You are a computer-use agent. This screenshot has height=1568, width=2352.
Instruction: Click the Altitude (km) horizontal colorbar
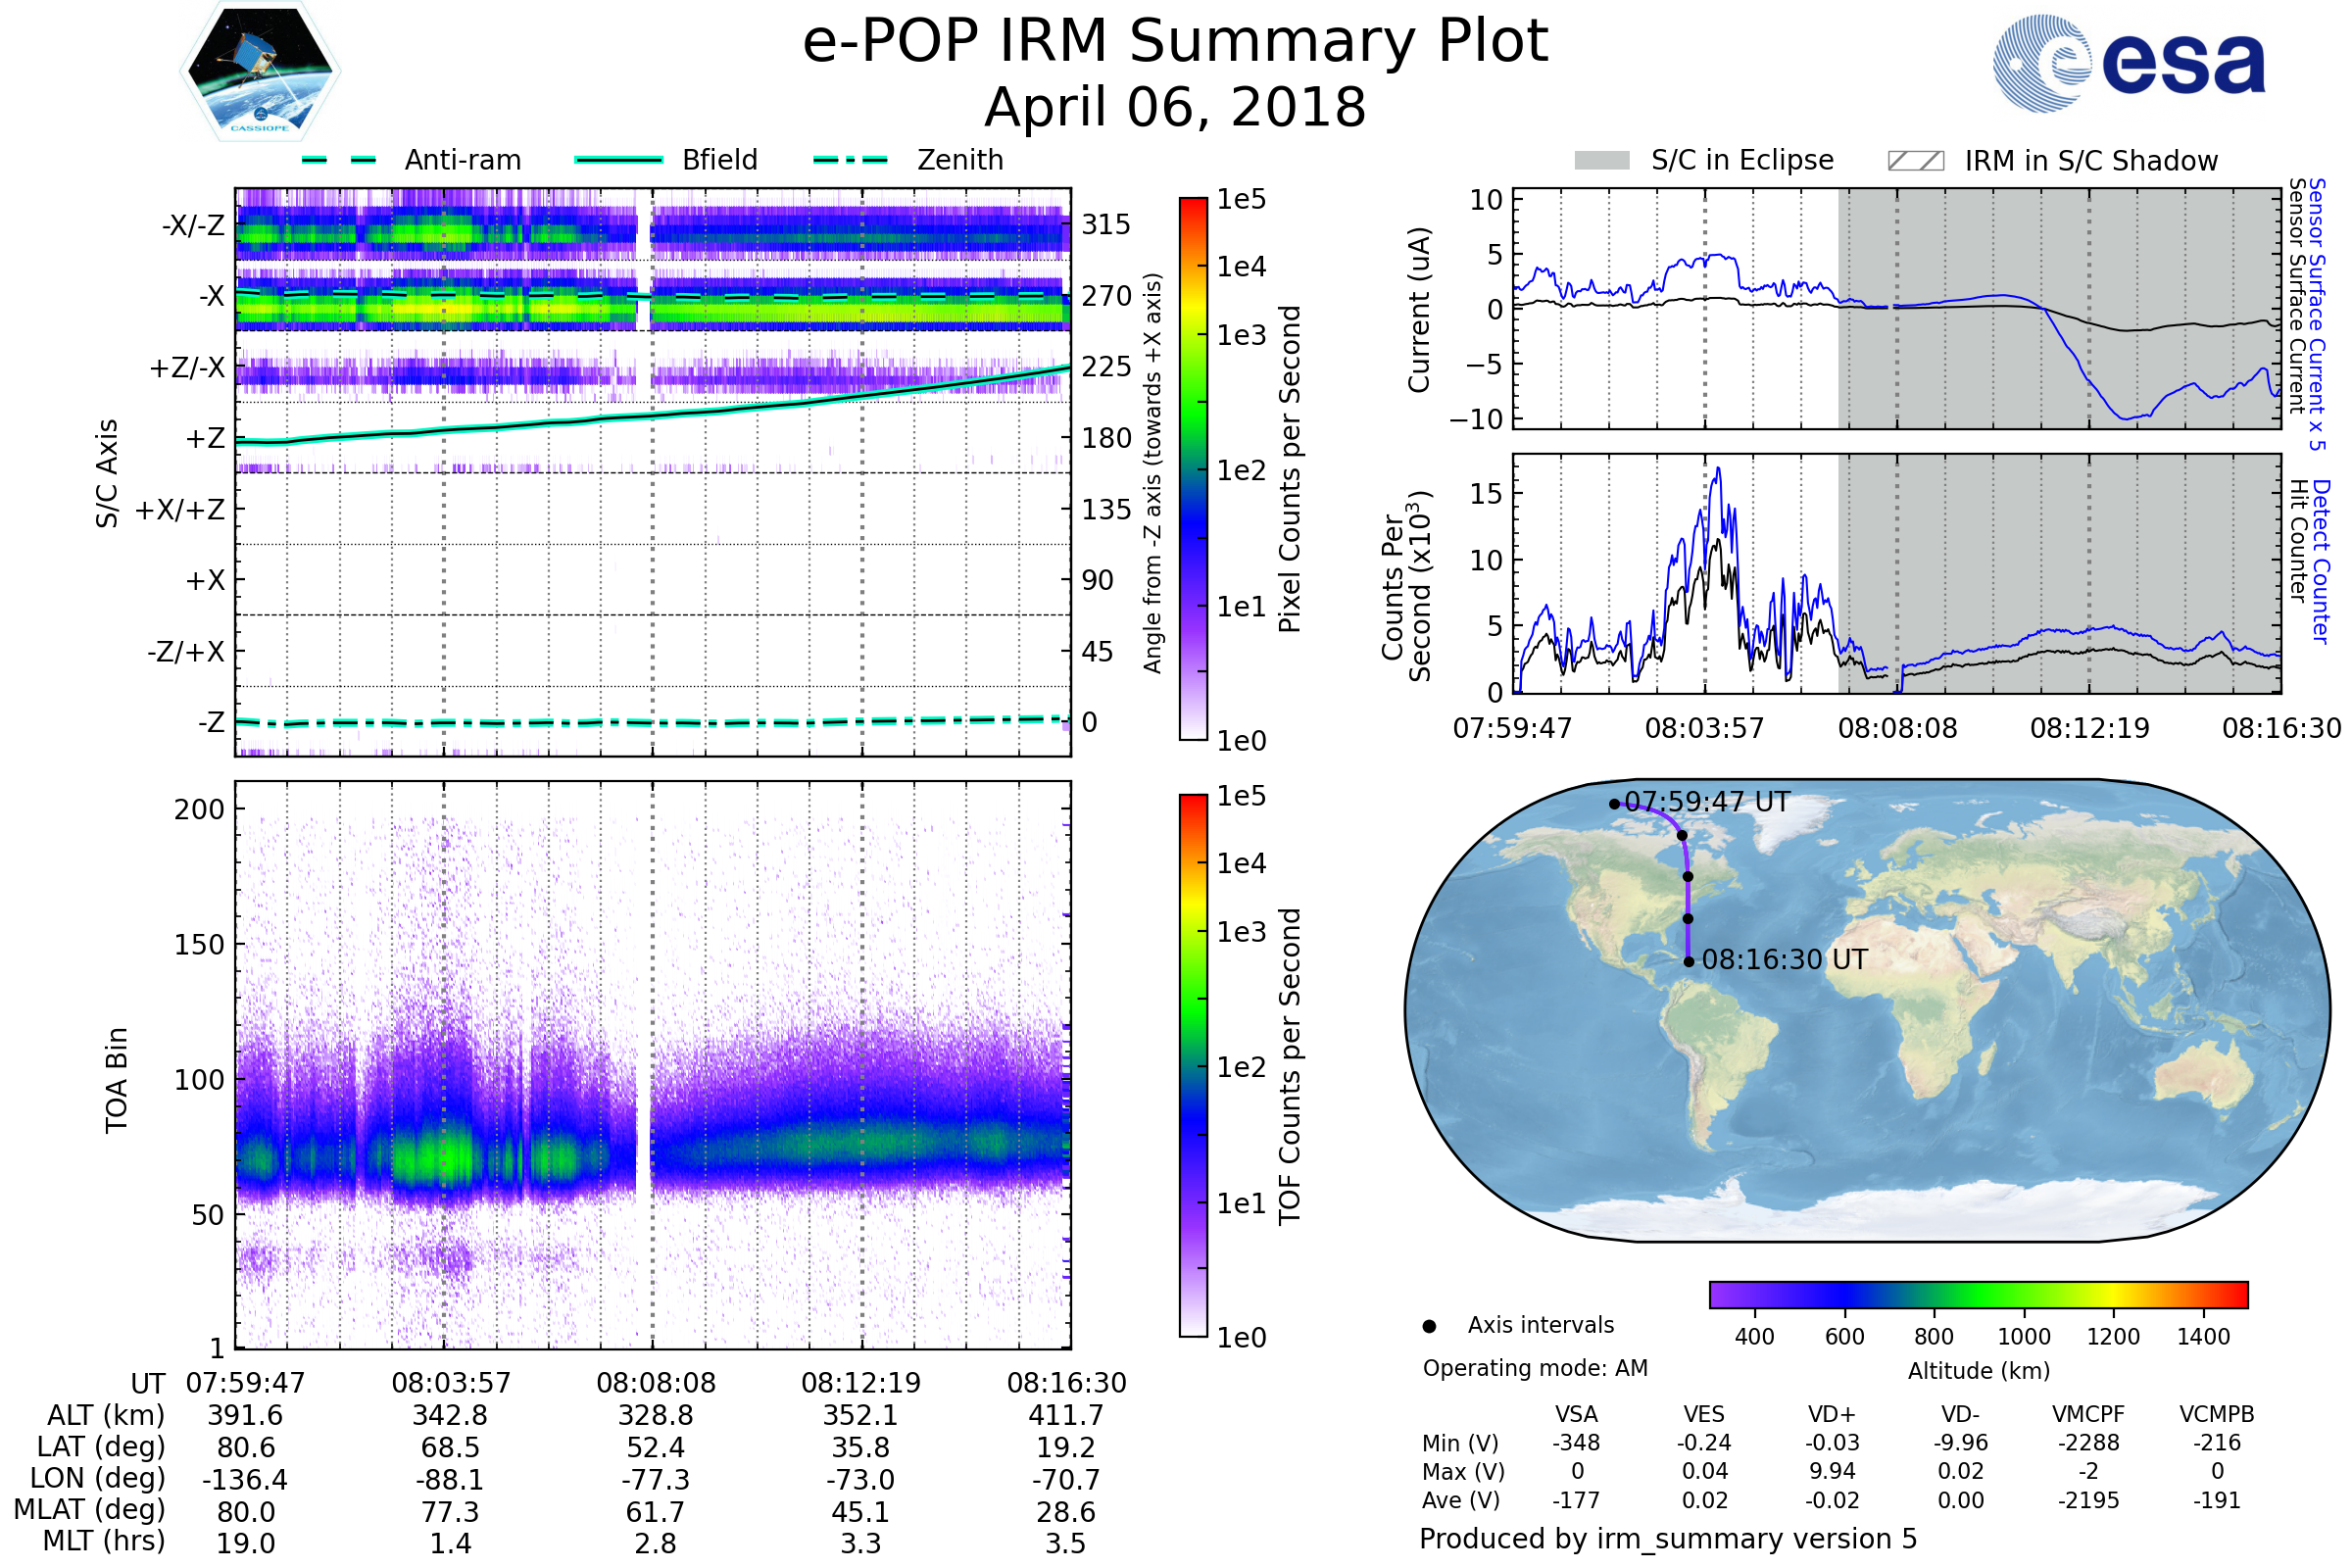click(1978, 1294)
